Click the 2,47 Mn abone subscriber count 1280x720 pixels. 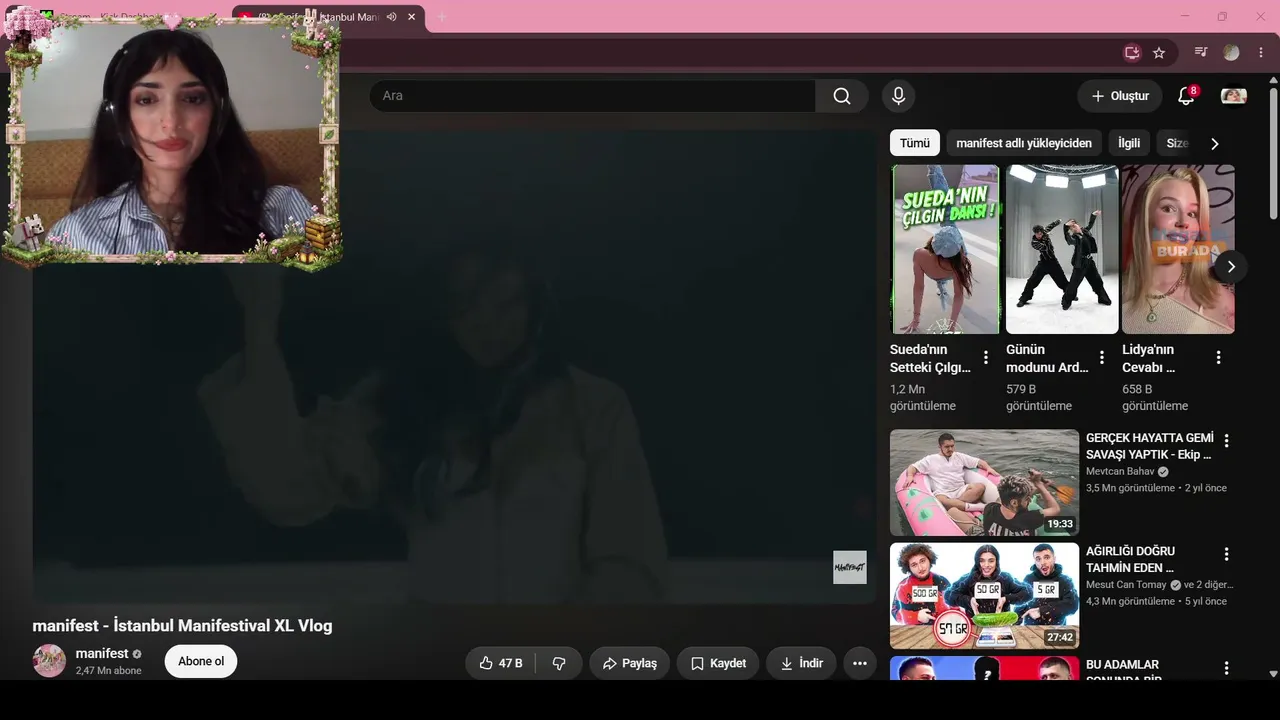pyautogui.click(x=108, y=671)
